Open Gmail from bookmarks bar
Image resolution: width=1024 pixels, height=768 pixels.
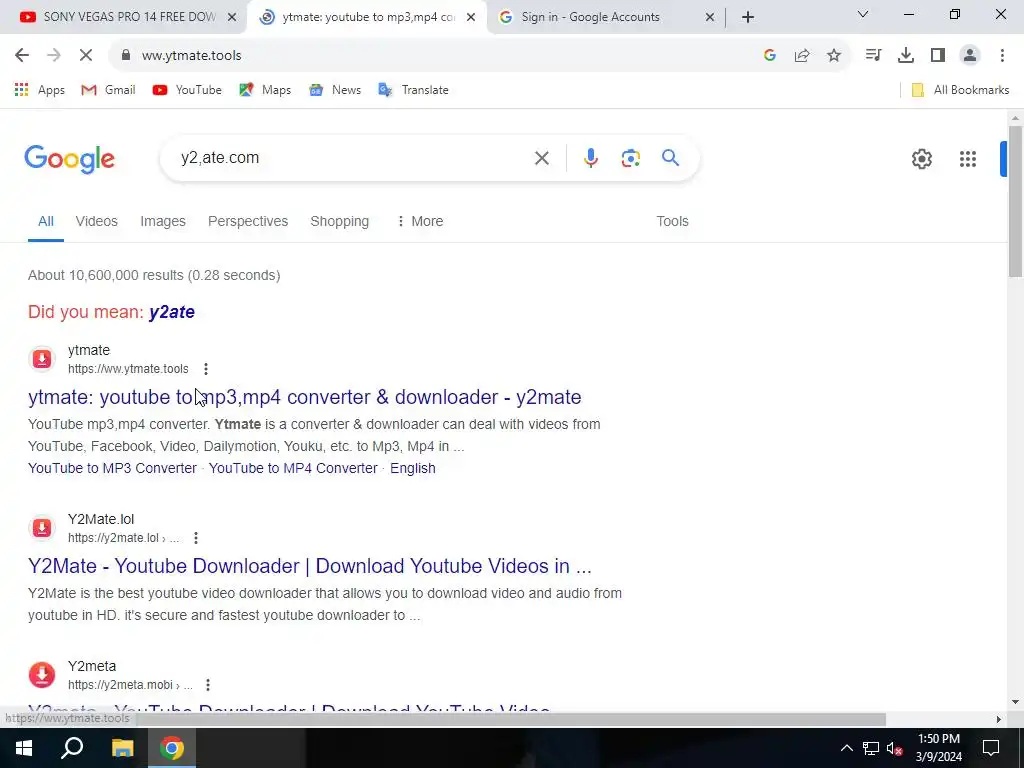(x=108, y=90)
